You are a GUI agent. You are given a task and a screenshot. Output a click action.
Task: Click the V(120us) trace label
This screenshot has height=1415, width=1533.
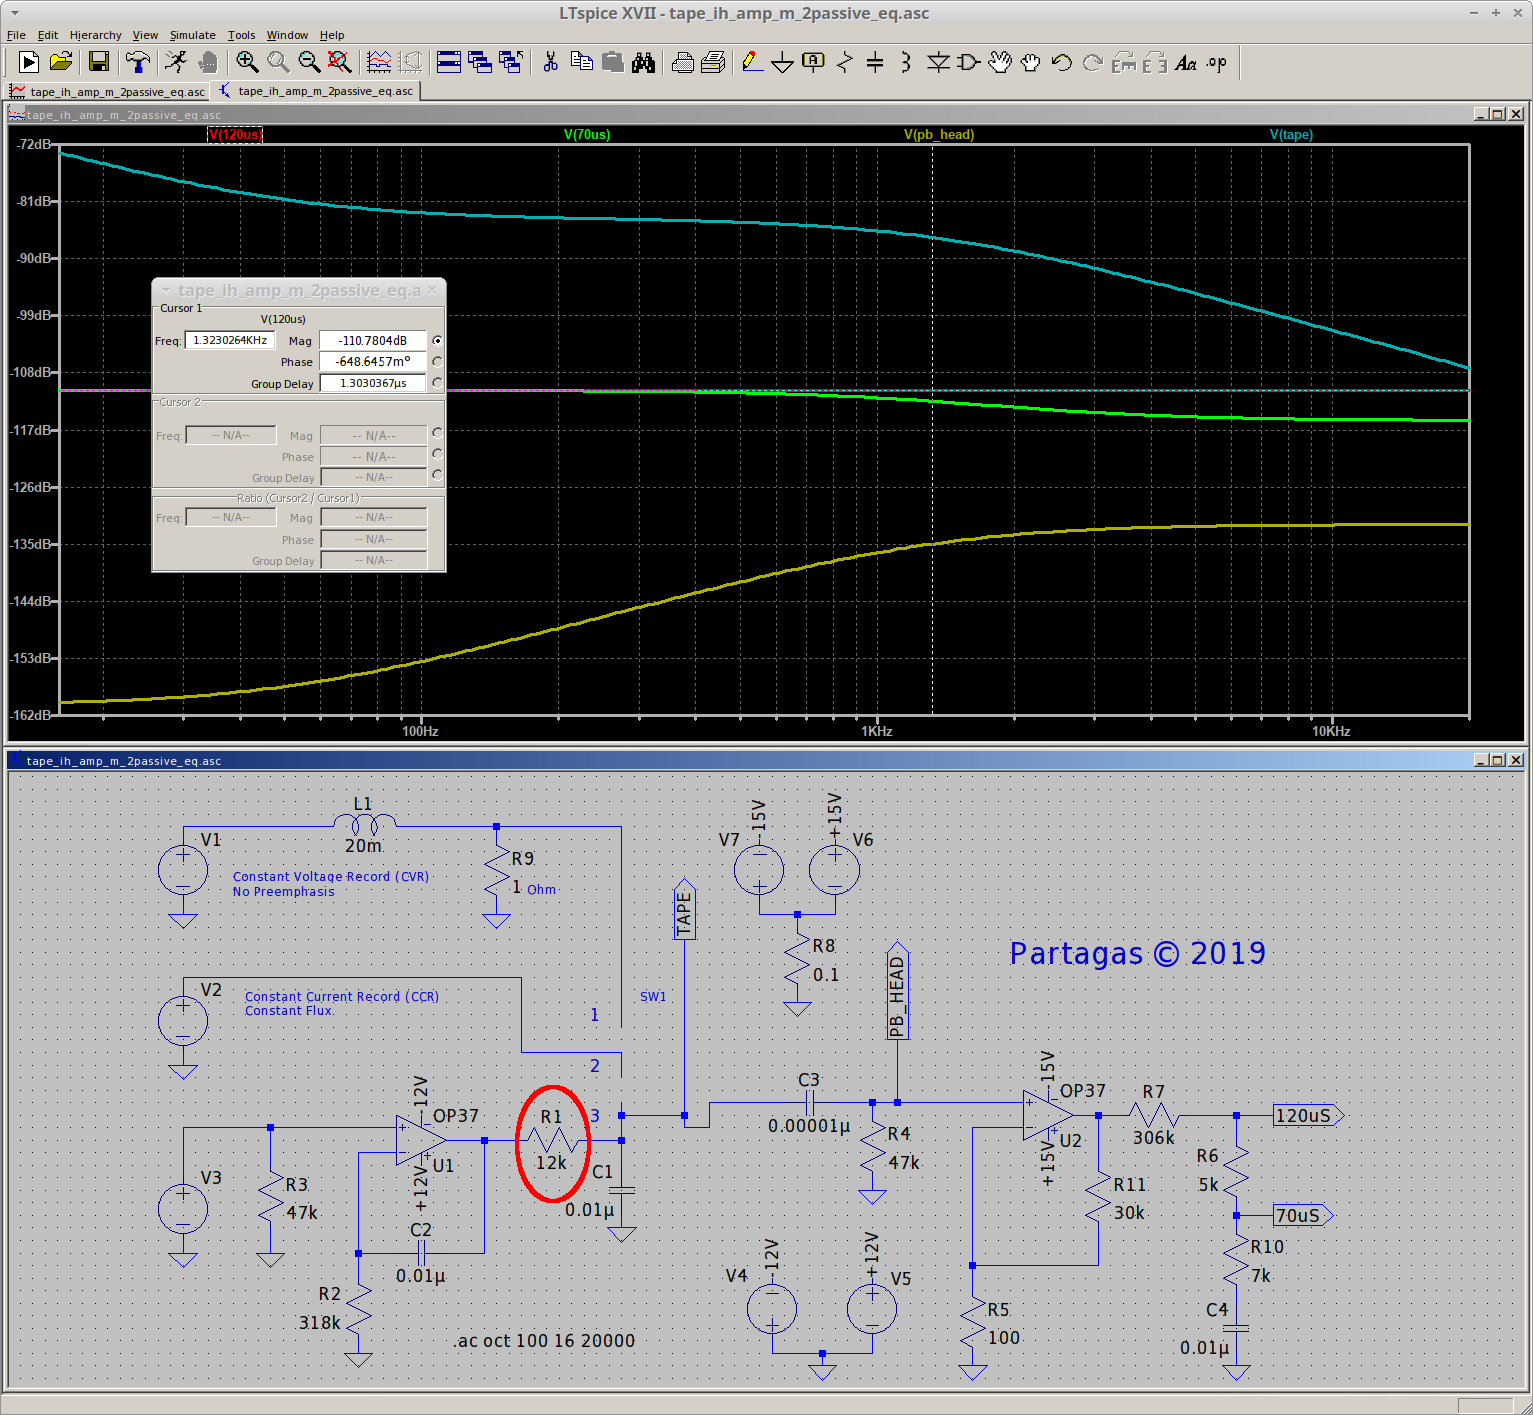click(x=235, y=135)
